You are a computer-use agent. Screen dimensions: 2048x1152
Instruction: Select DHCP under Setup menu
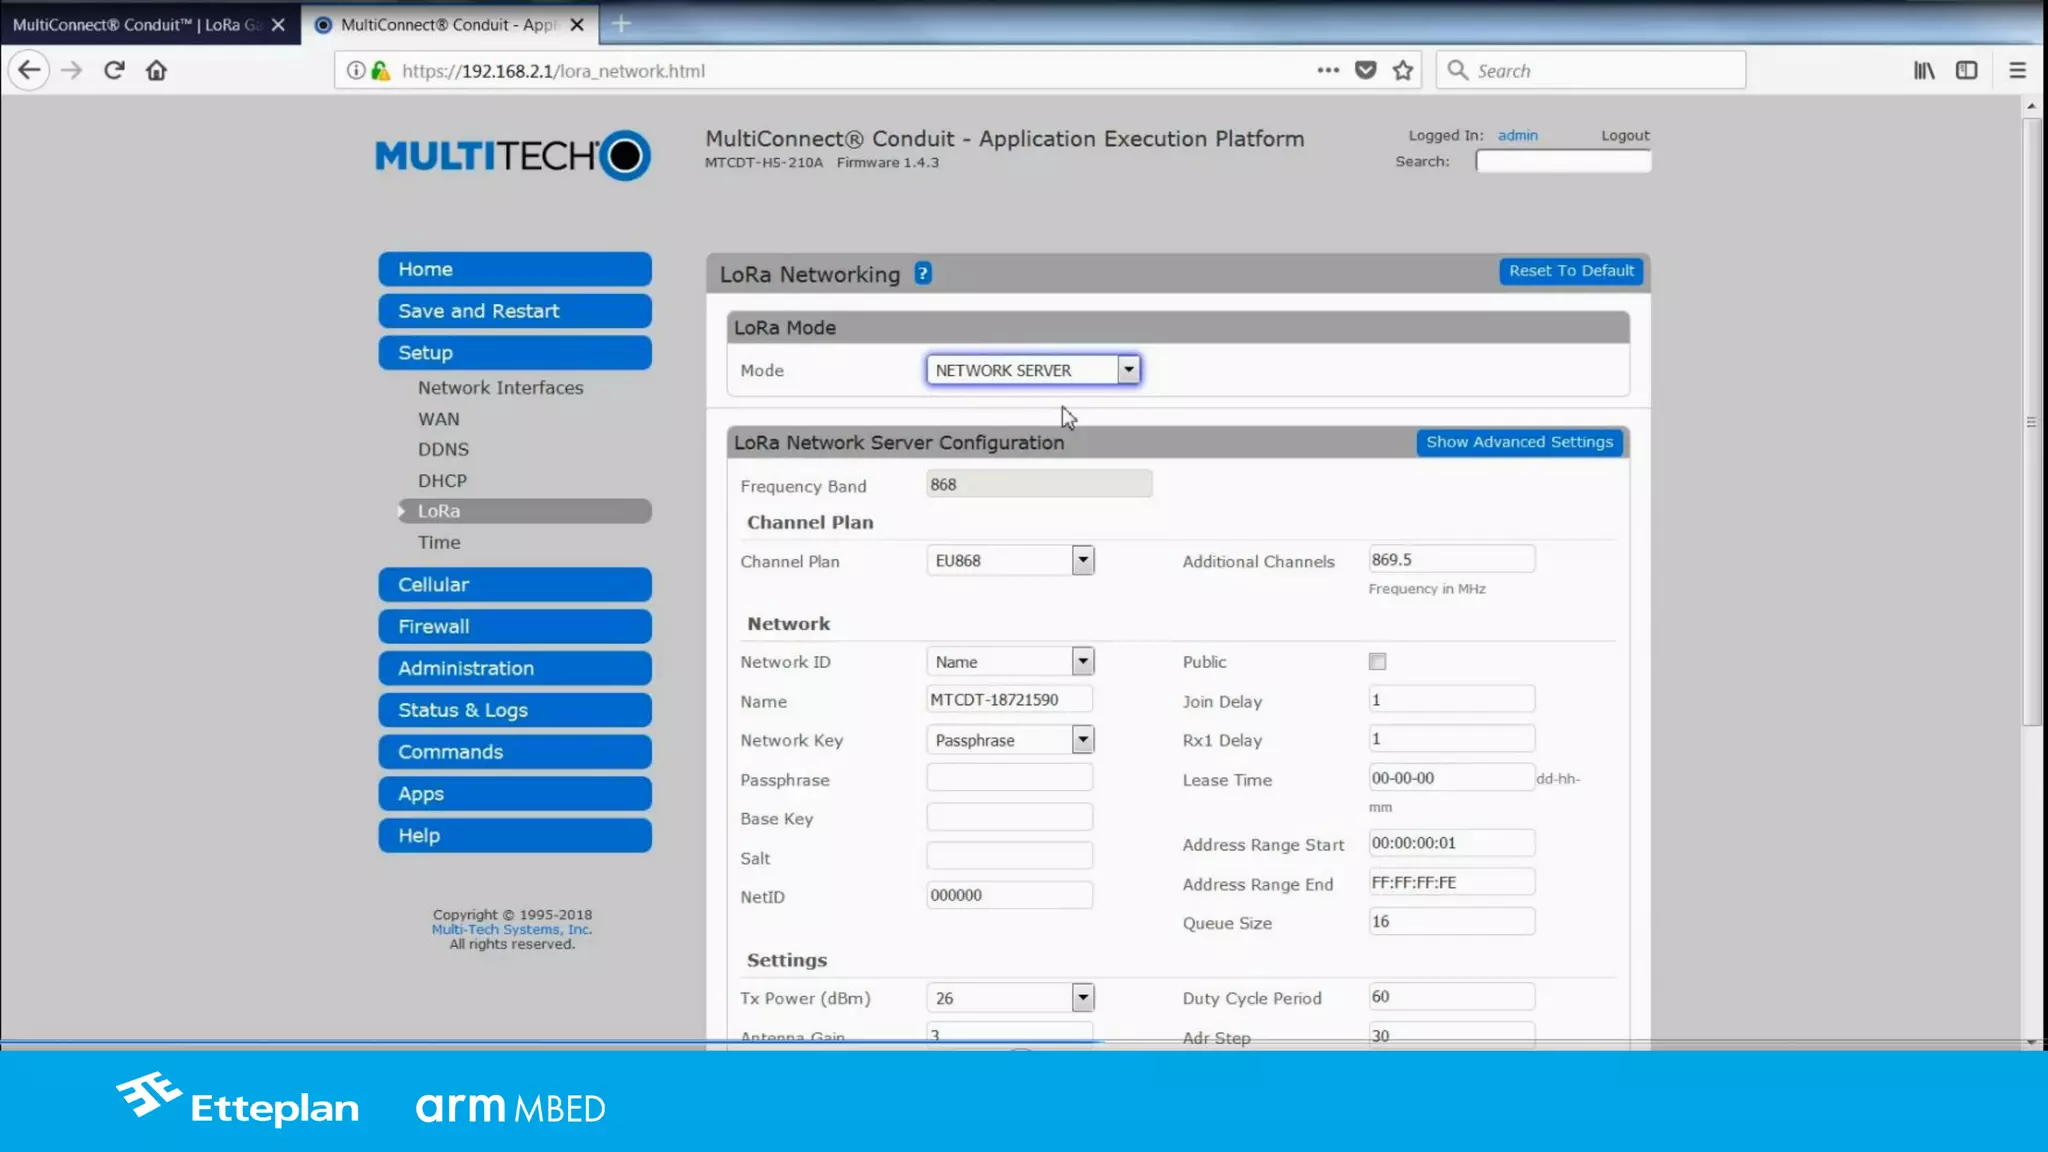442,481
